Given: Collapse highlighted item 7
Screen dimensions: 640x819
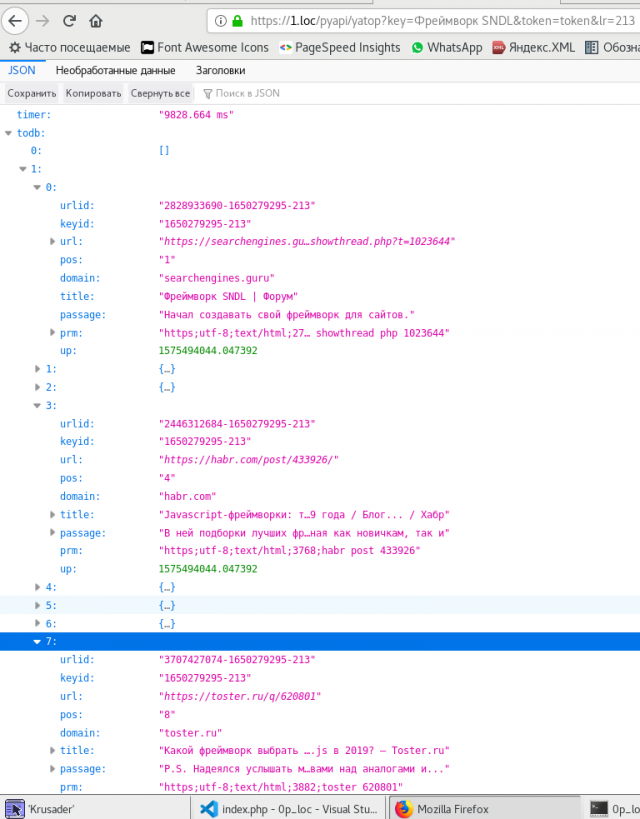Looking at the screenshot, I should [x=37, y=642].
